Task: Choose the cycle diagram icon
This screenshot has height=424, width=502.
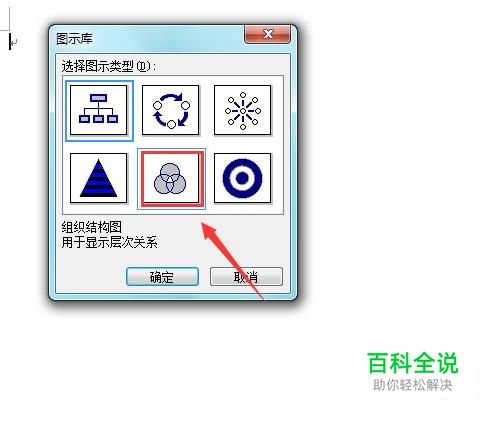Action: pyautogui.click(x=171, y=110)
